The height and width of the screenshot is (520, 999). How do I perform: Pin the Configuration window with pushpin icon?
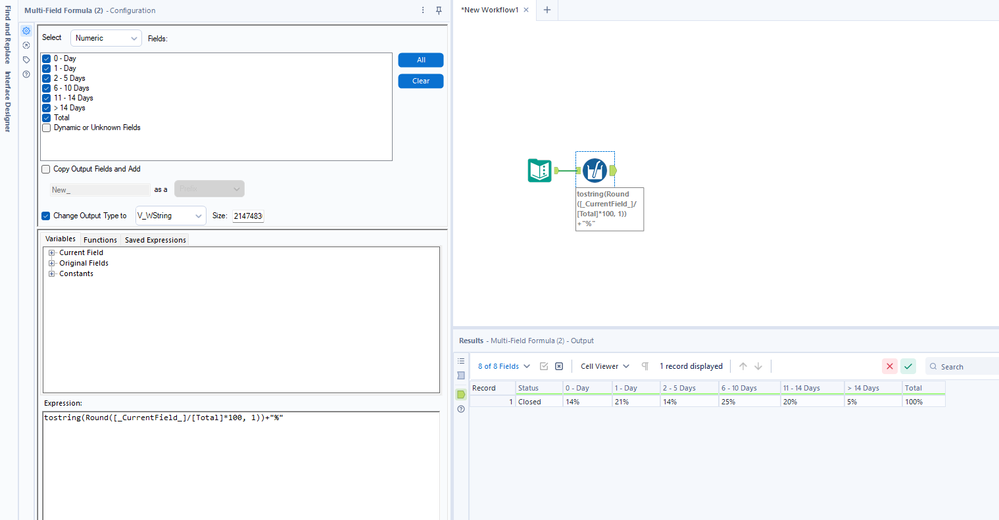(439, 10)
